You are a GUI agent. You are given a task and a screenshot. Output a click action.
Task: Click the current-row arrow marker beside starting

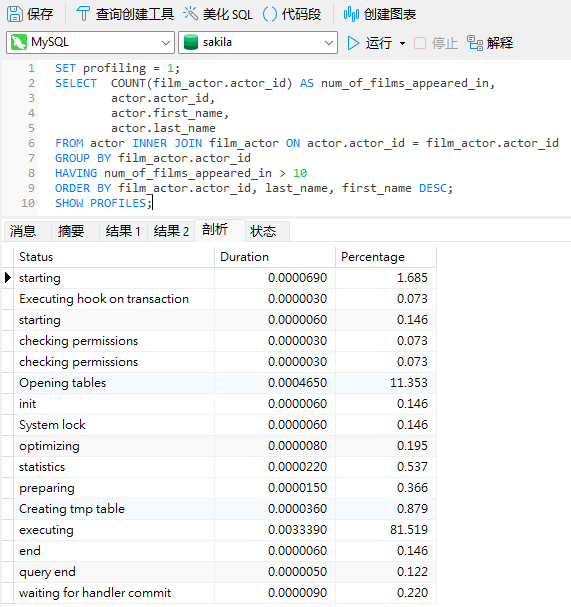point(7,278)
